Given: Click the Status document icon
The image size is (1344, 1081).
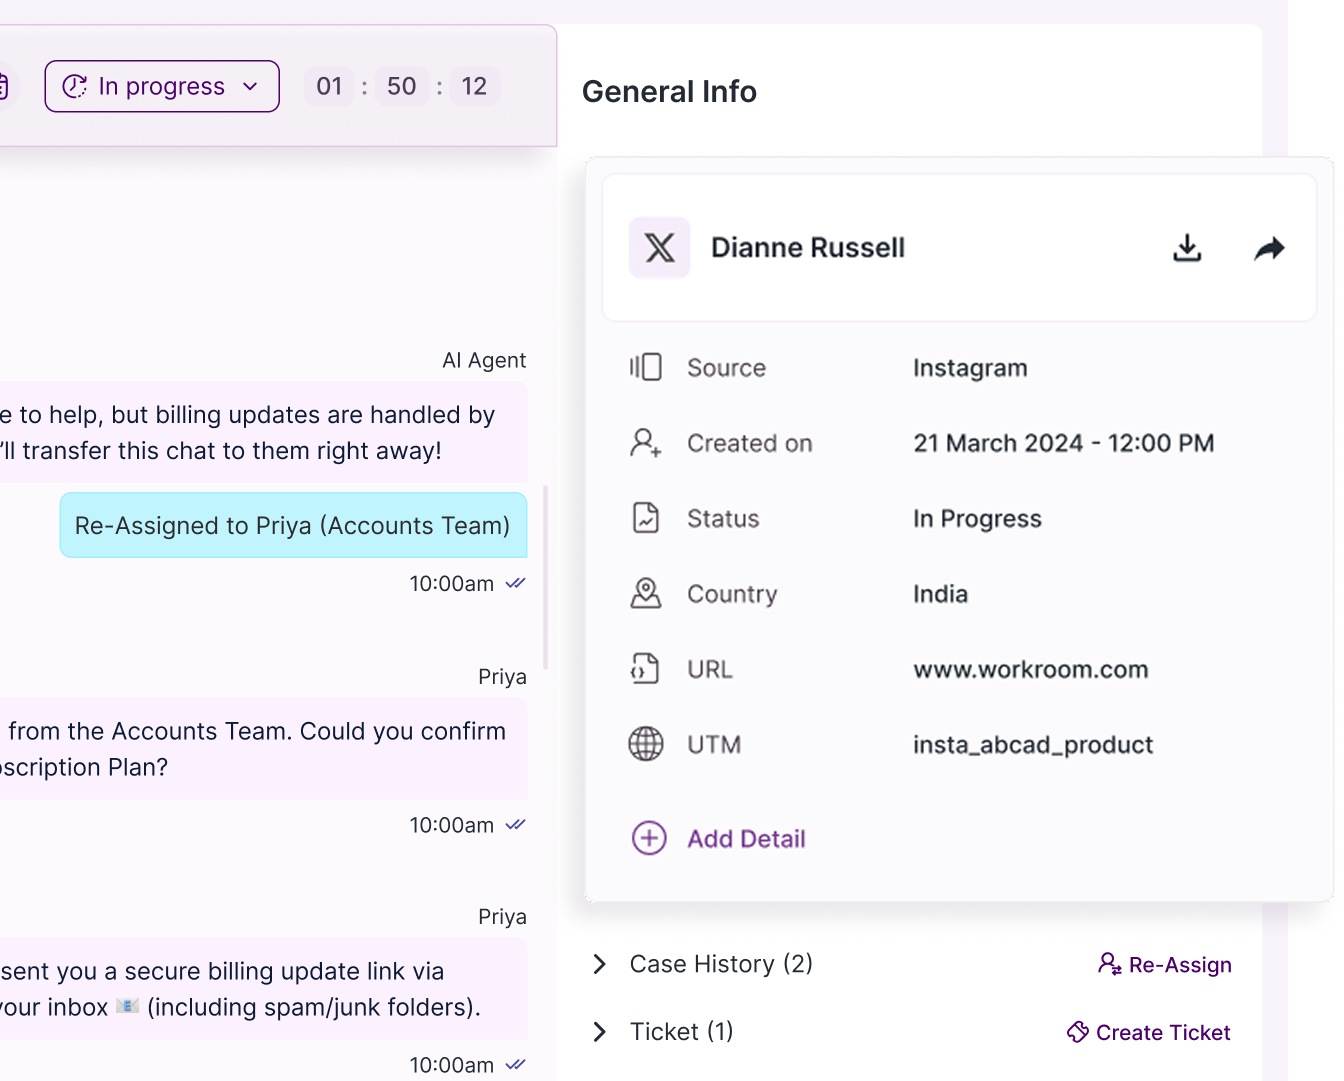Looking at the screenshot, I should tap(645, 518).
